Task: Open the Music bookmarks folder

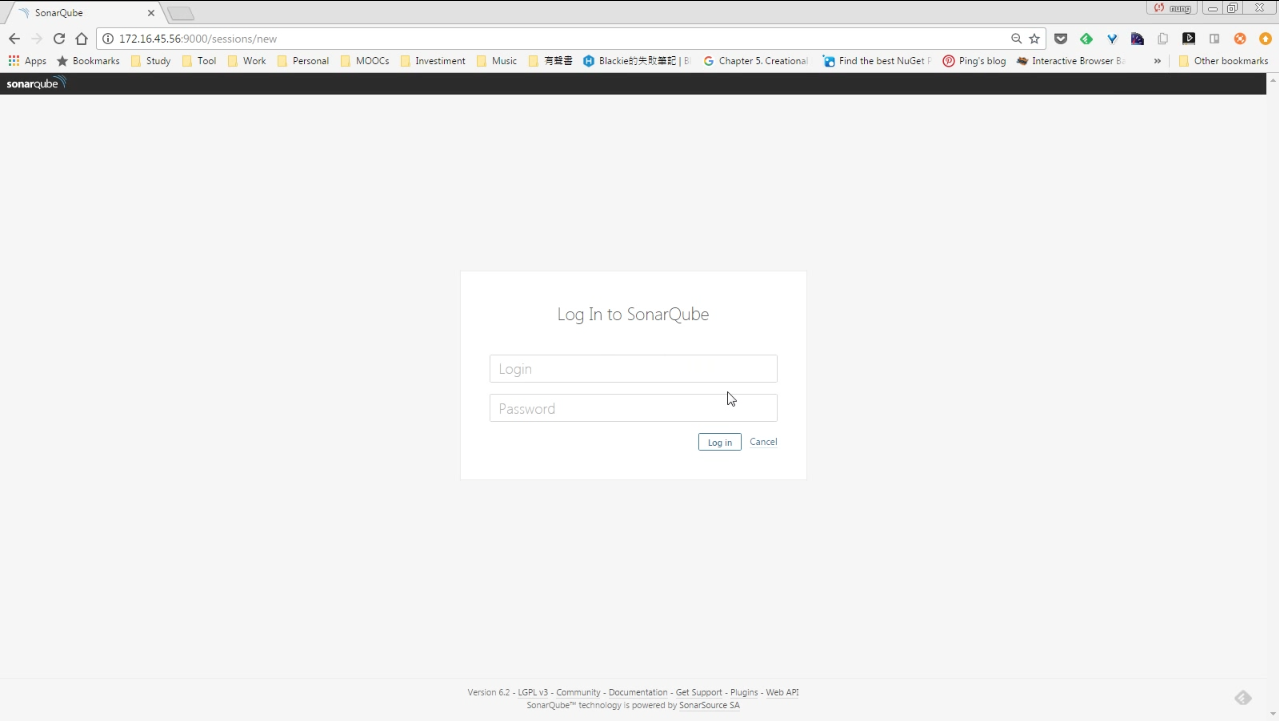Action: pyautogui.click(x=497, y=61)
